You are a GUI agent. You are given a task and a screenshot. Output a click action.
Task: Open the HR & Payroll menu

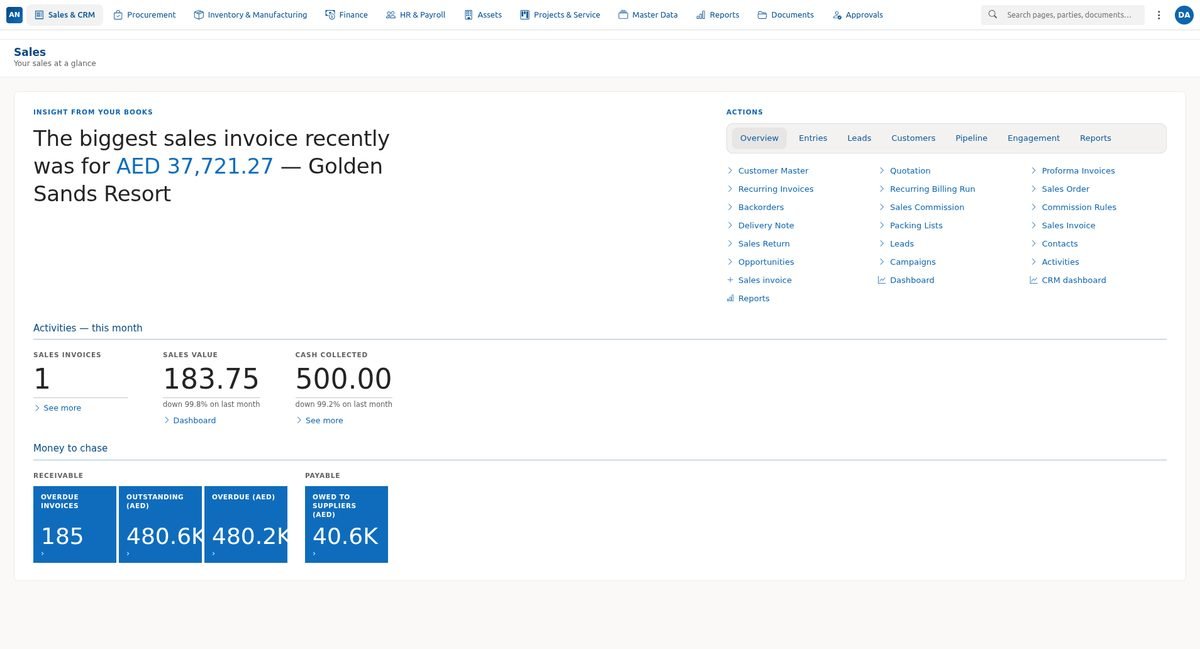point(416,15)
